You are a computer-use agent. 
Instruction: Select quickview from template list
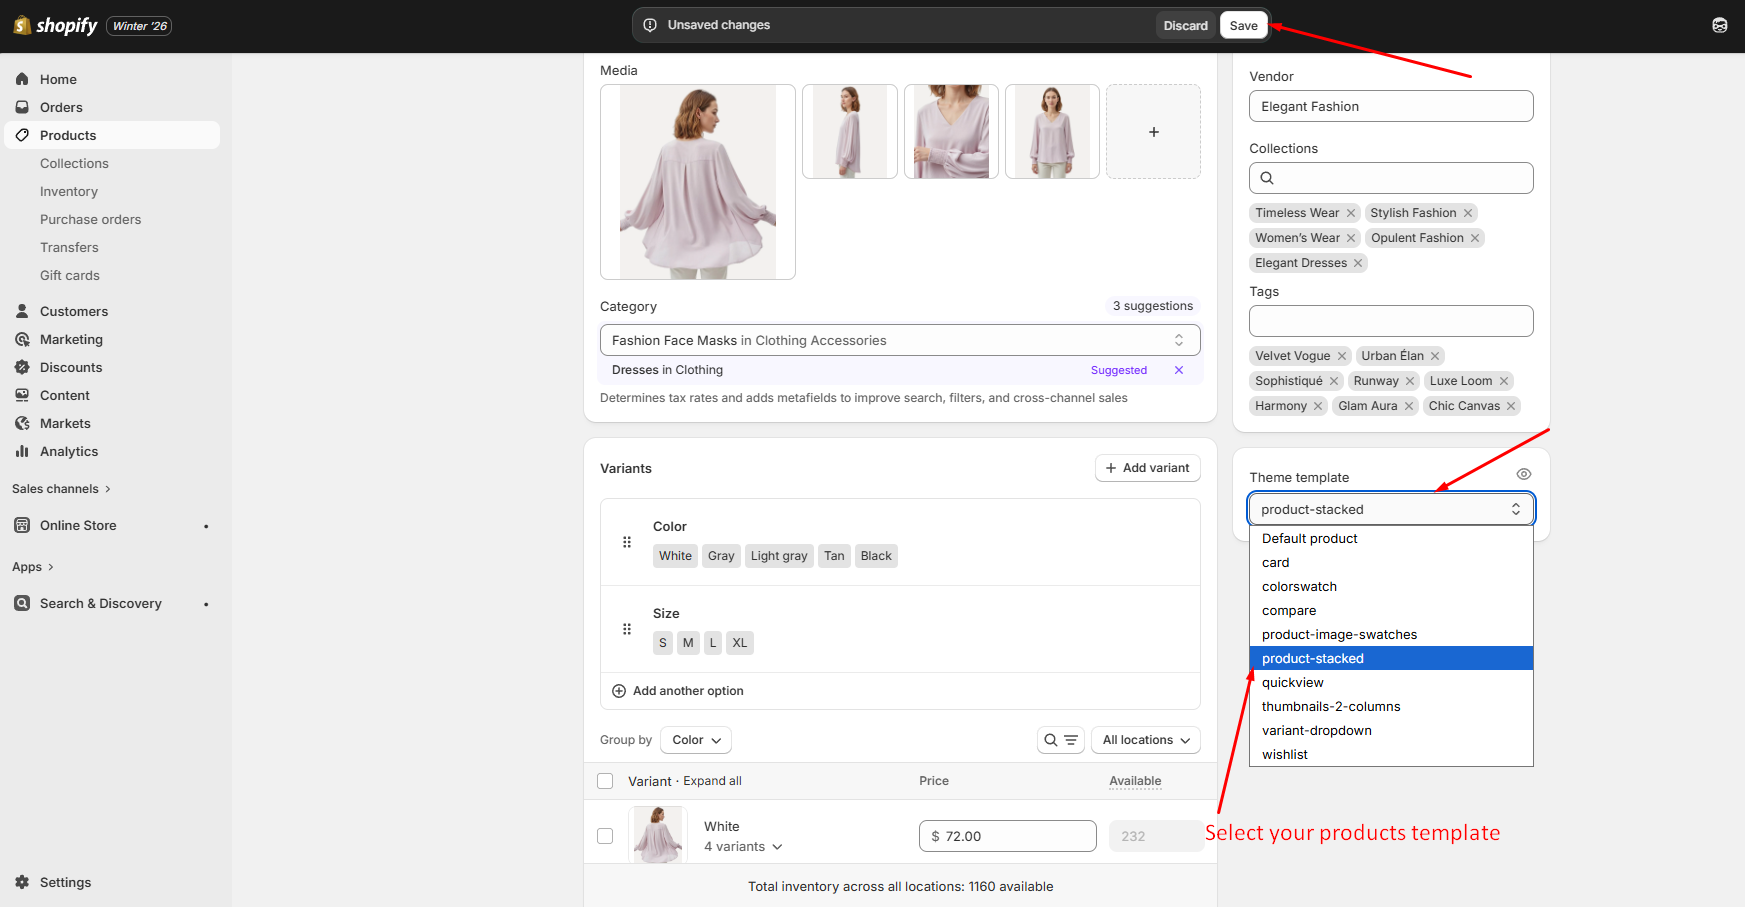[x=1292, y=683]
